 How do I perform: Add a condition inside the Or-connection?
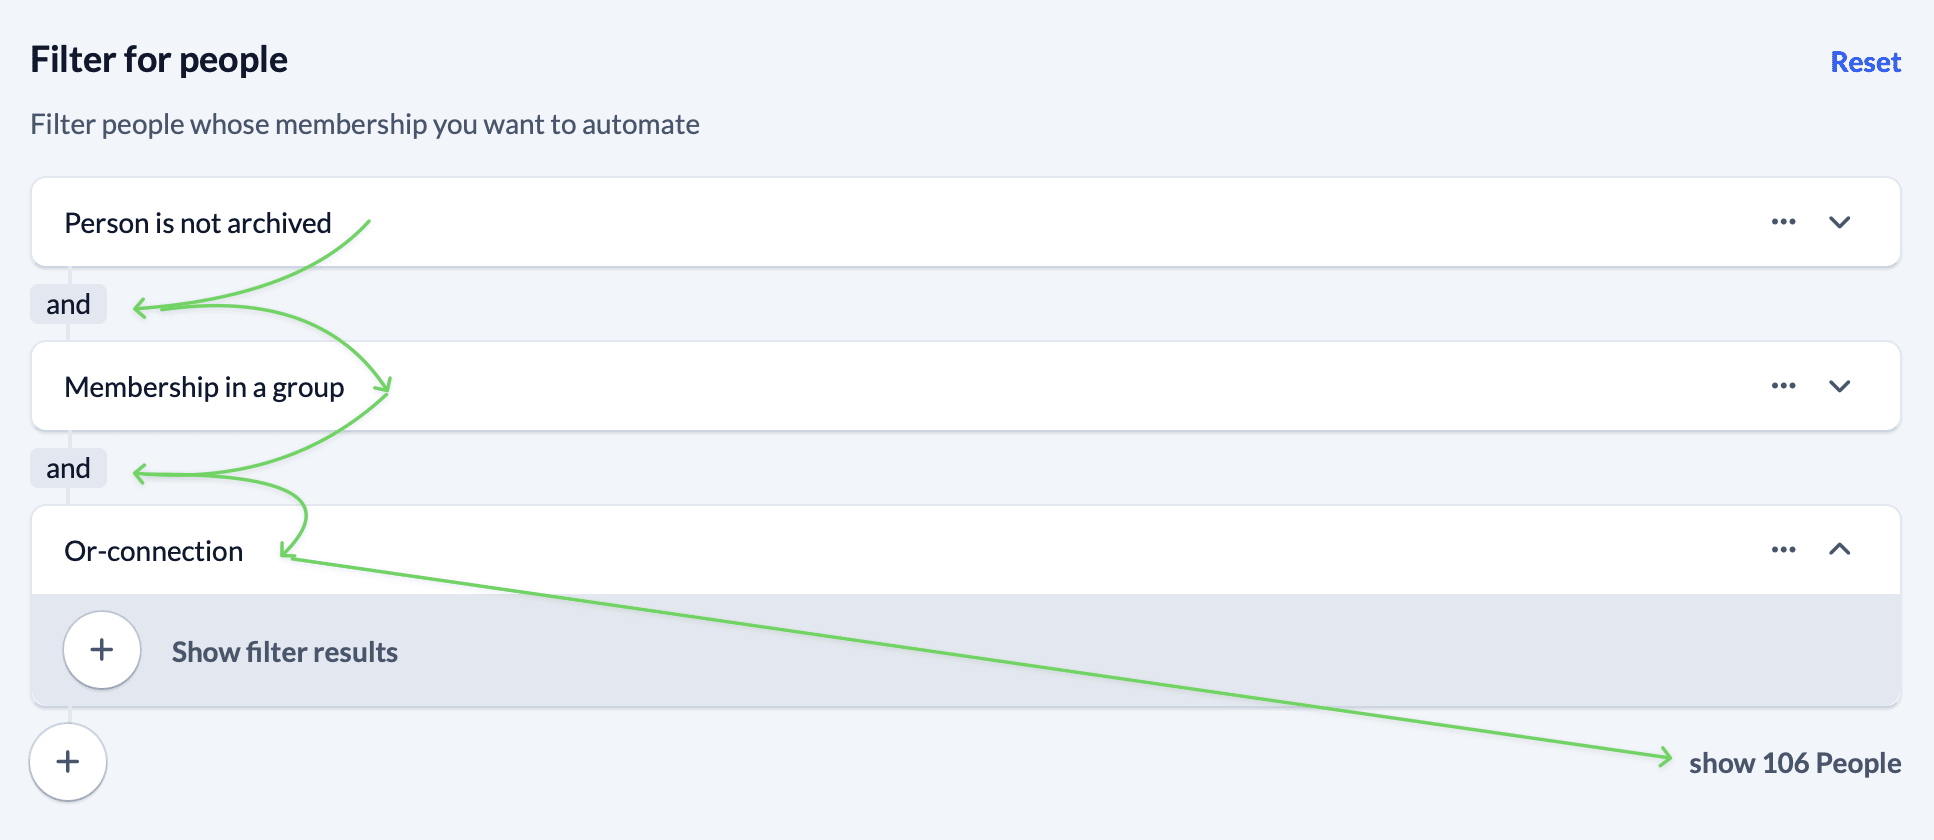(x=101, y=650)
